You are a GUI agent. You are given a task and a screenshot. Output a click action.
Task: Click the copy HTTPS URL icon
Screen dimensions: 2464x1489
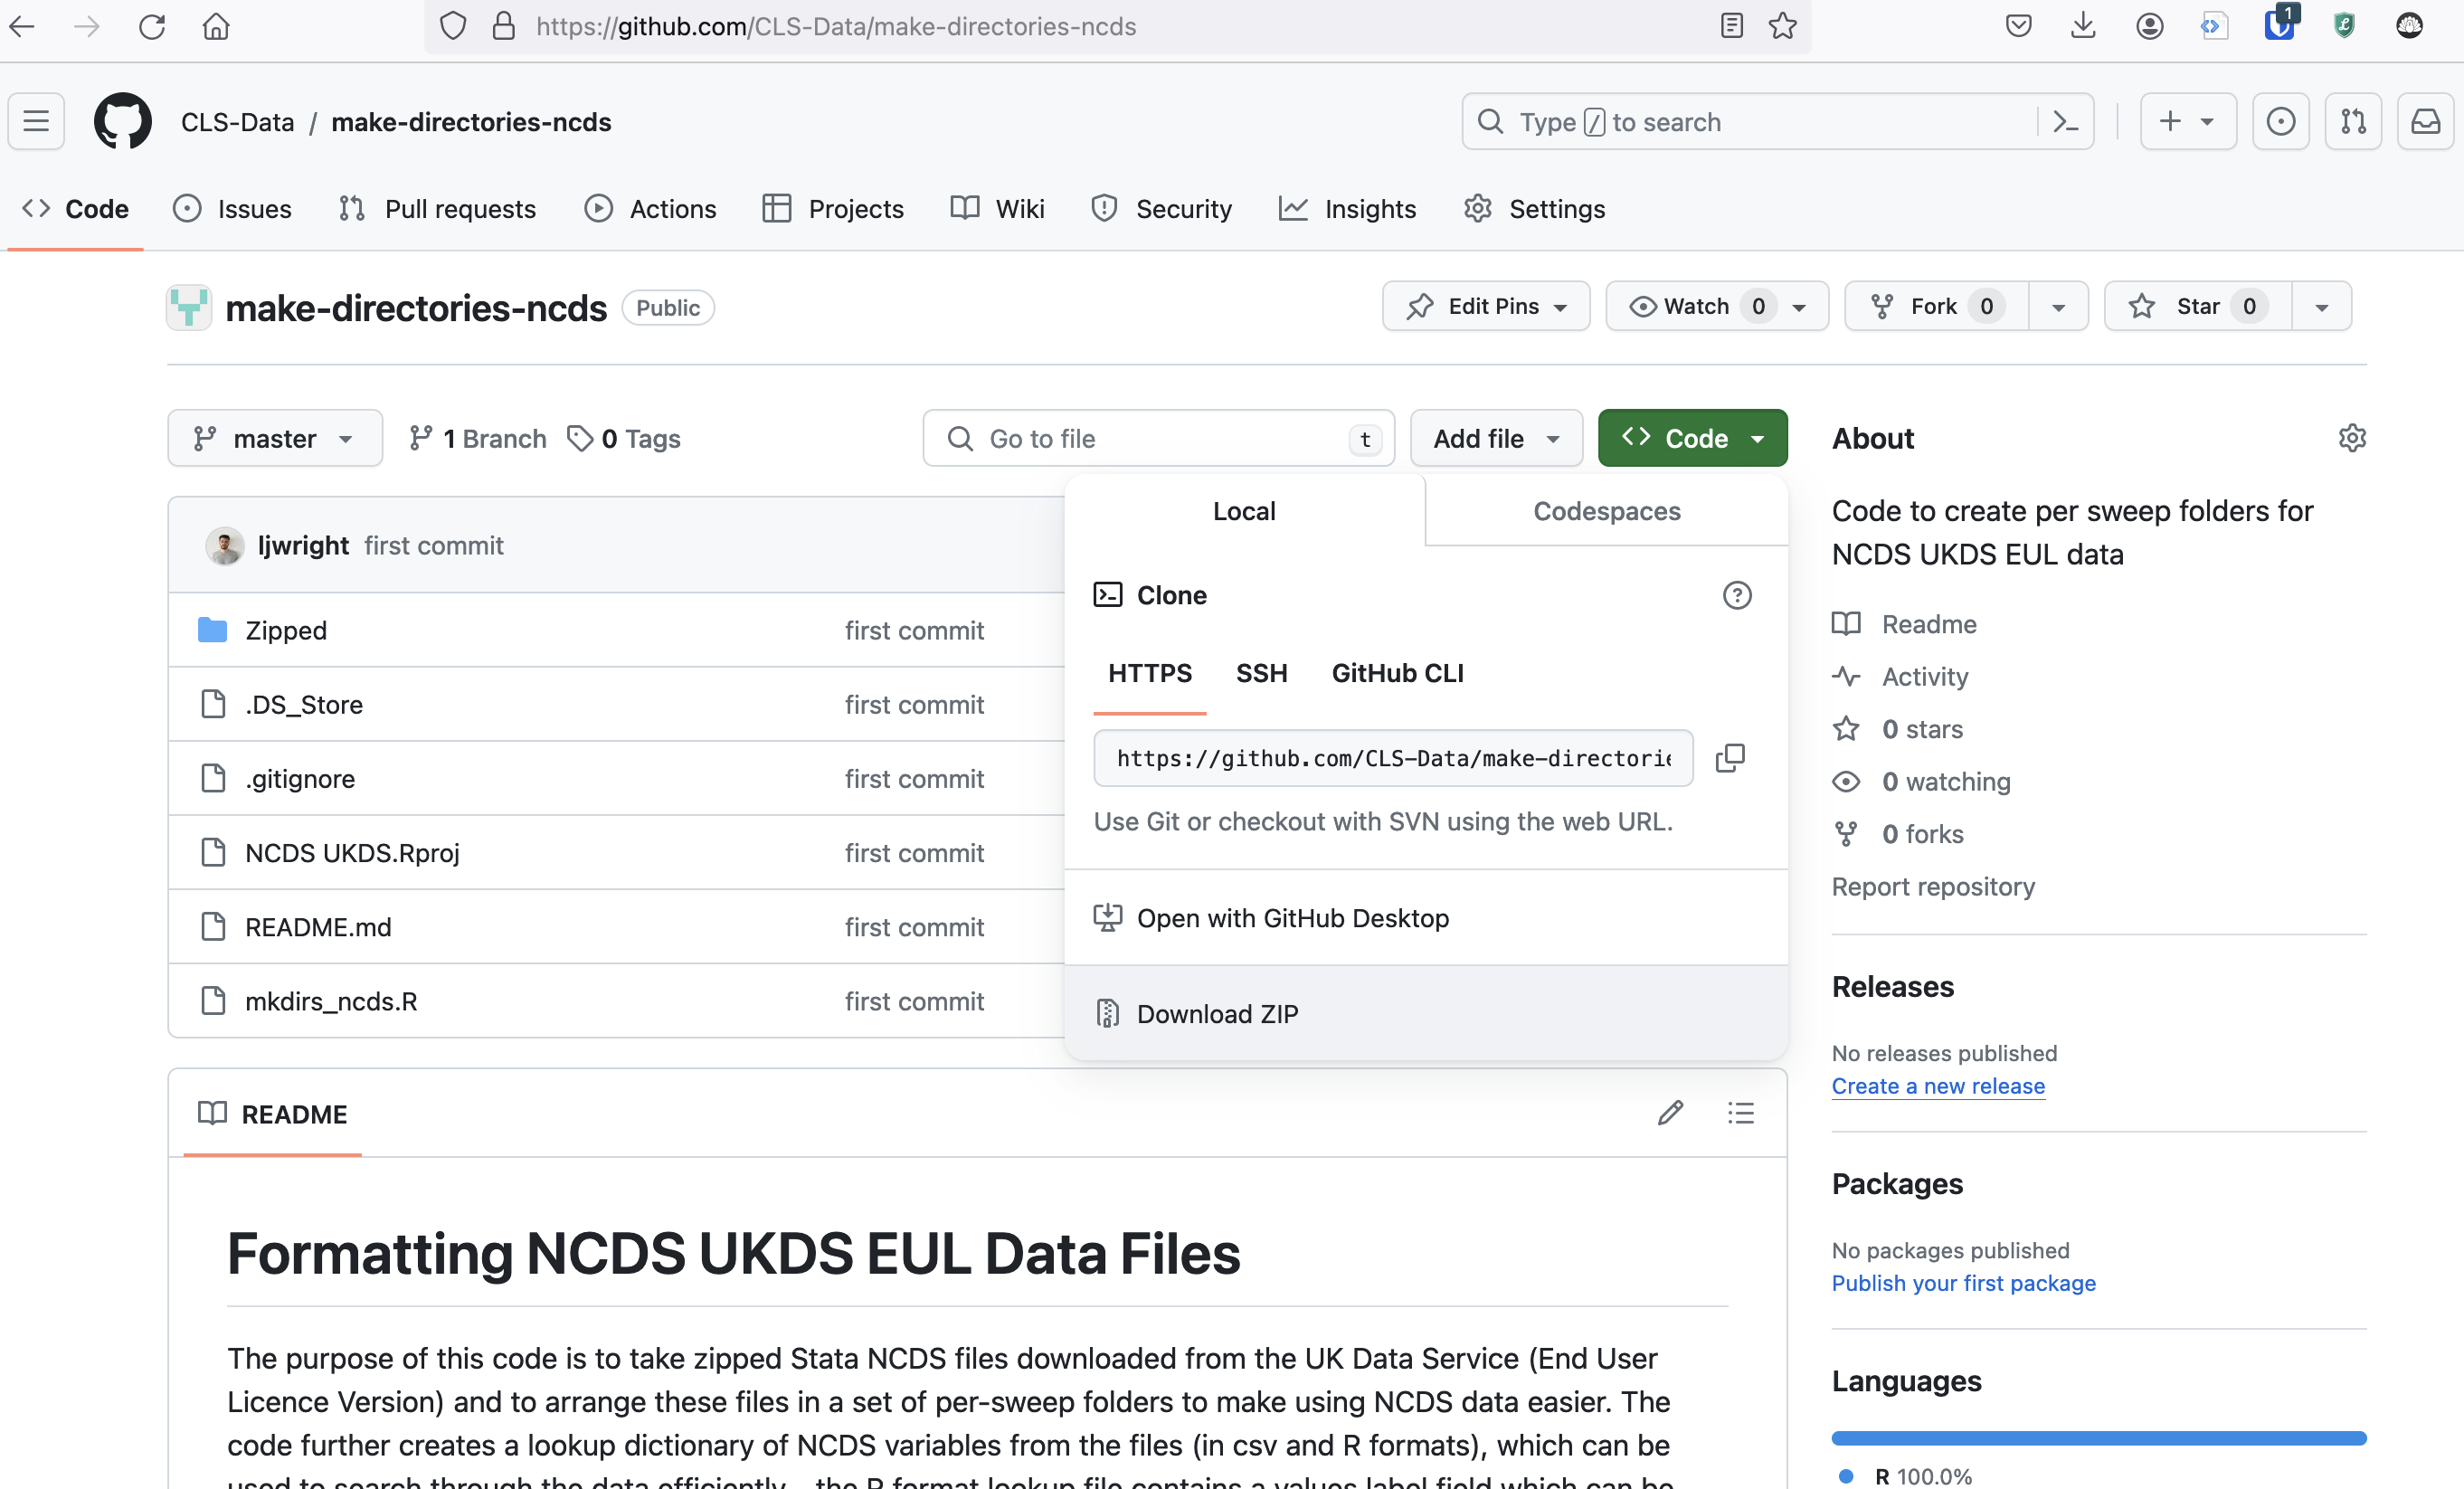tap(1730, 759)
